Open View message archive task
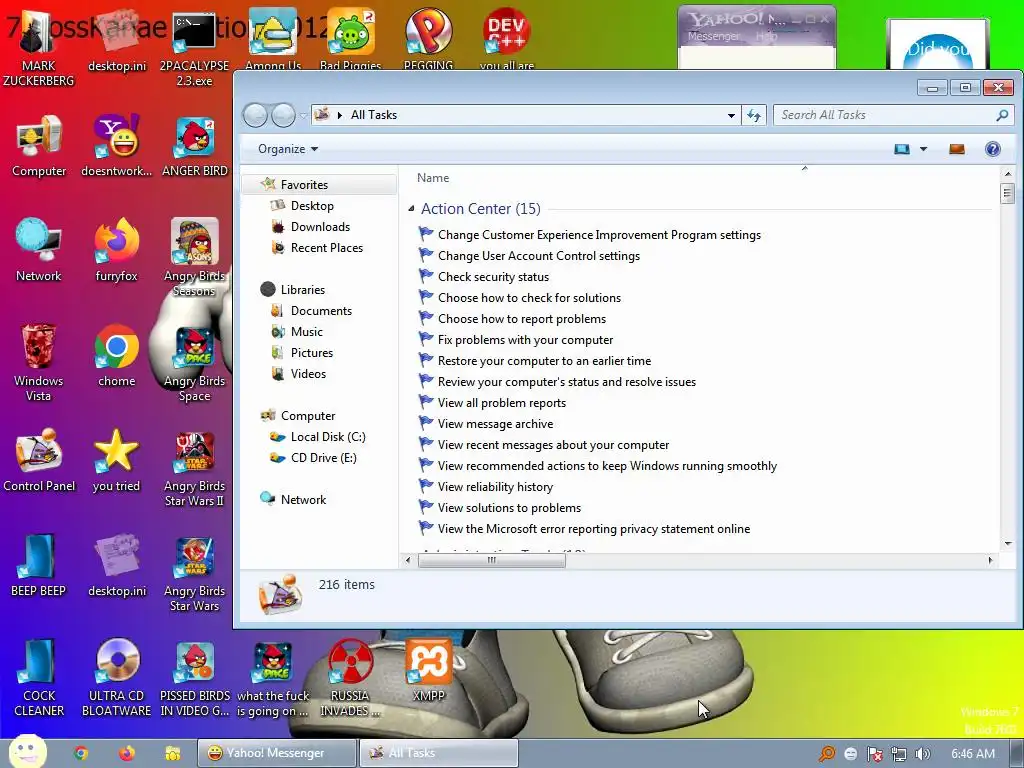 pyautogui.click(x=495, y=424)
